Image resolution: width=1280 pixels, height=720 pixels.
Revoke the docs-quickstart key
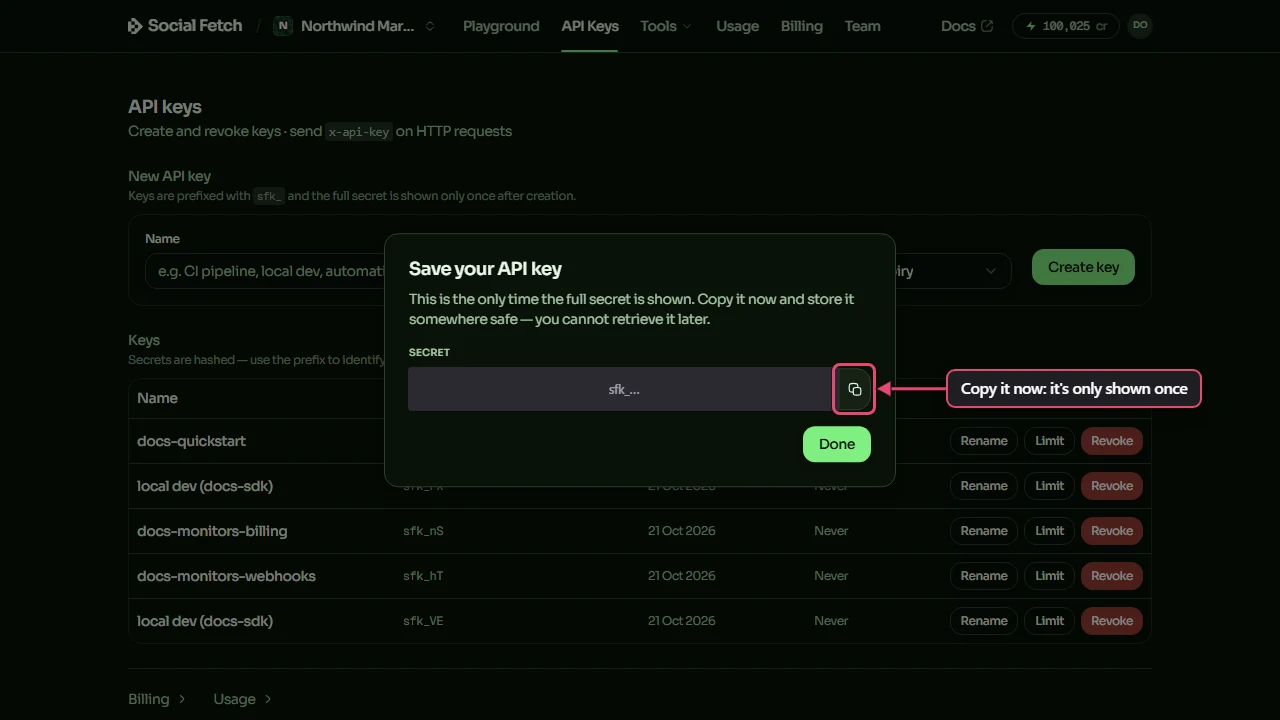coord(1112,441)
